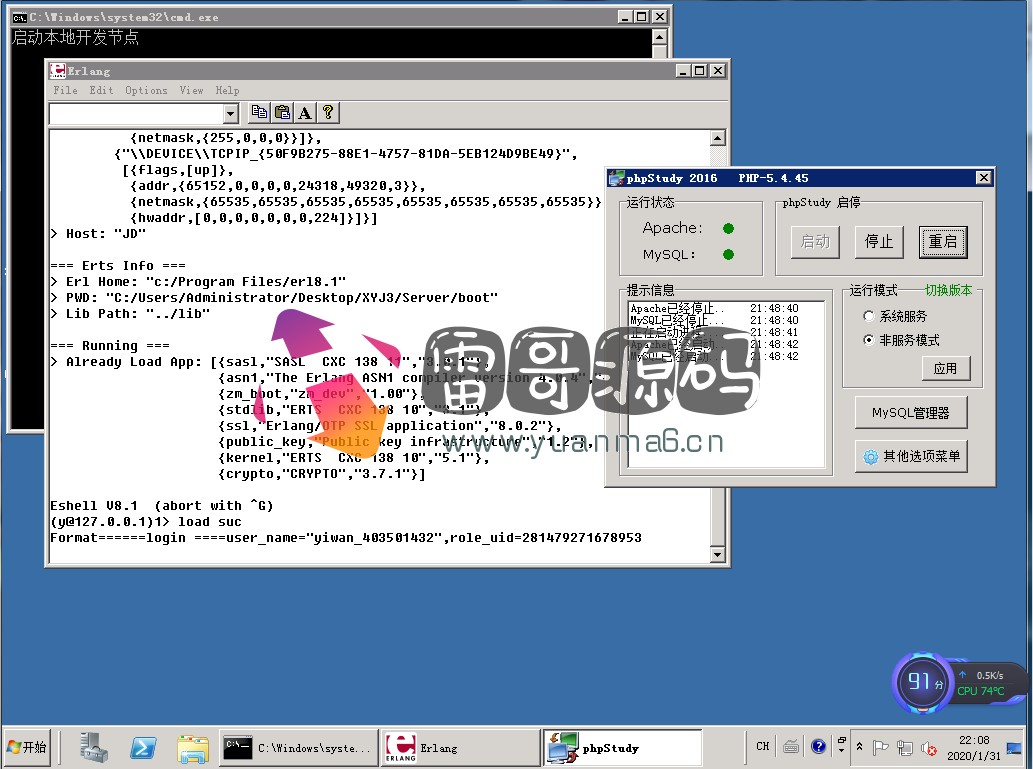This screenshot has width=1033, height=769.
Task: Close the cmd.exe window
Action: coord(659,16)
